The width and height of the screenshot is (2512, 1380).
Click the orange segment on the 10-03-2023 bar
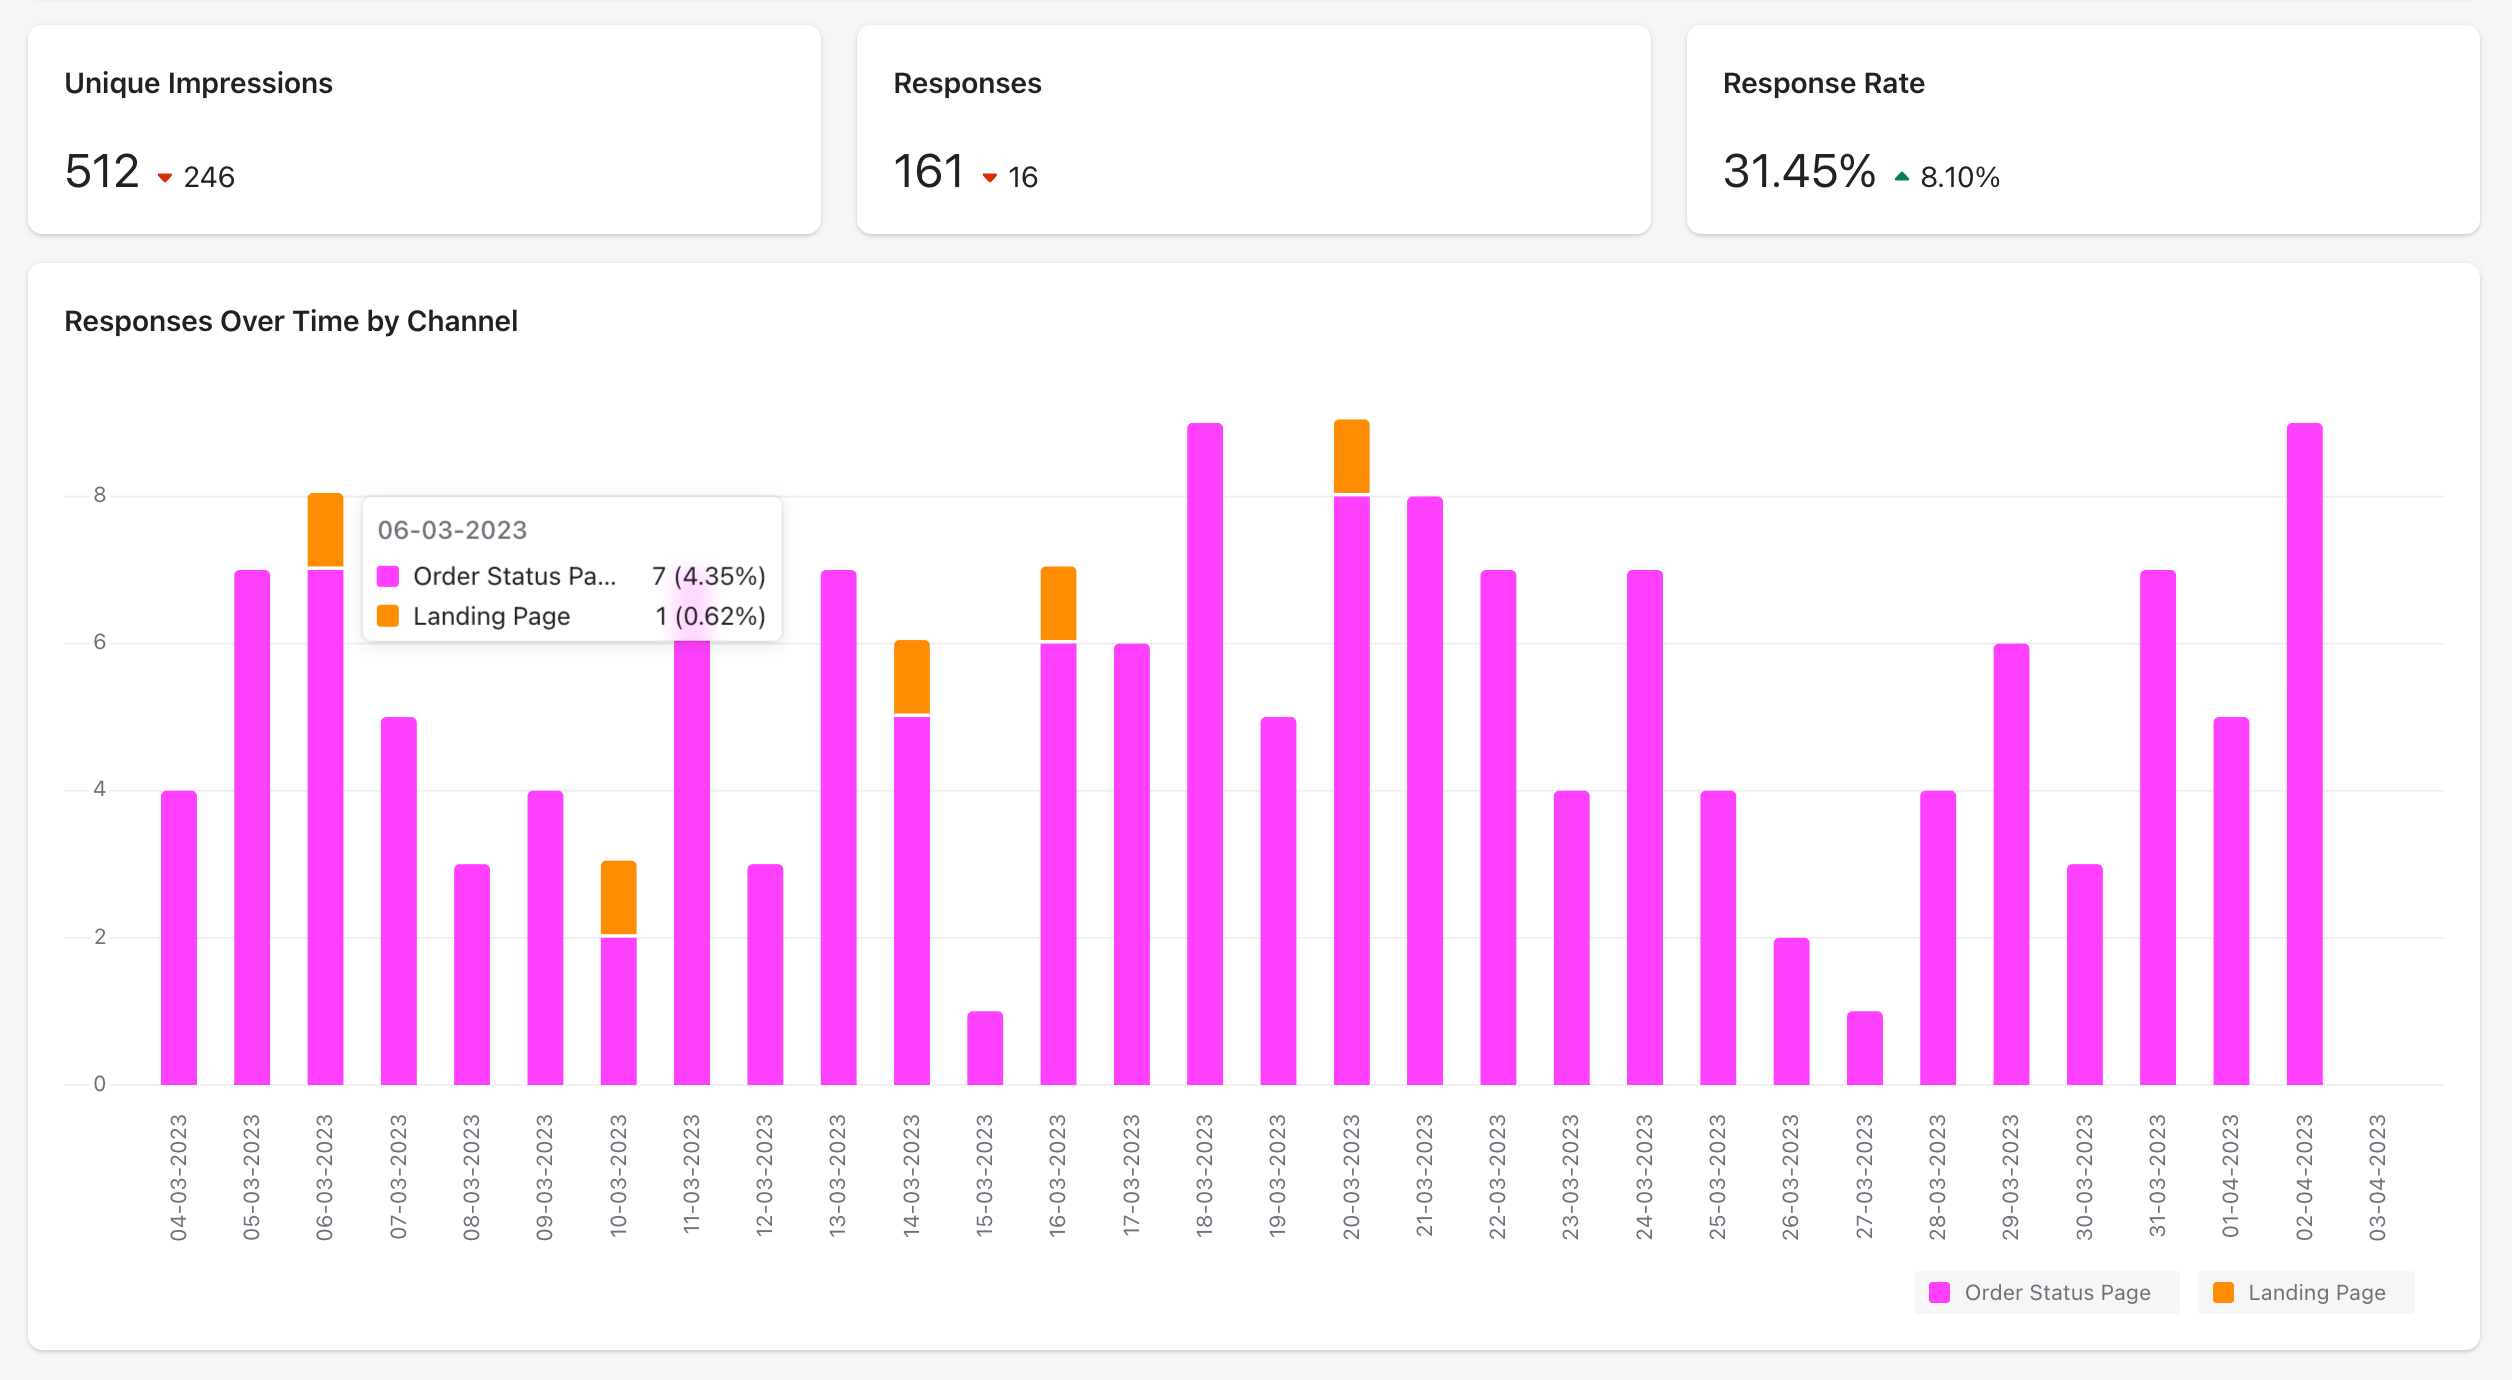[618, 897]
